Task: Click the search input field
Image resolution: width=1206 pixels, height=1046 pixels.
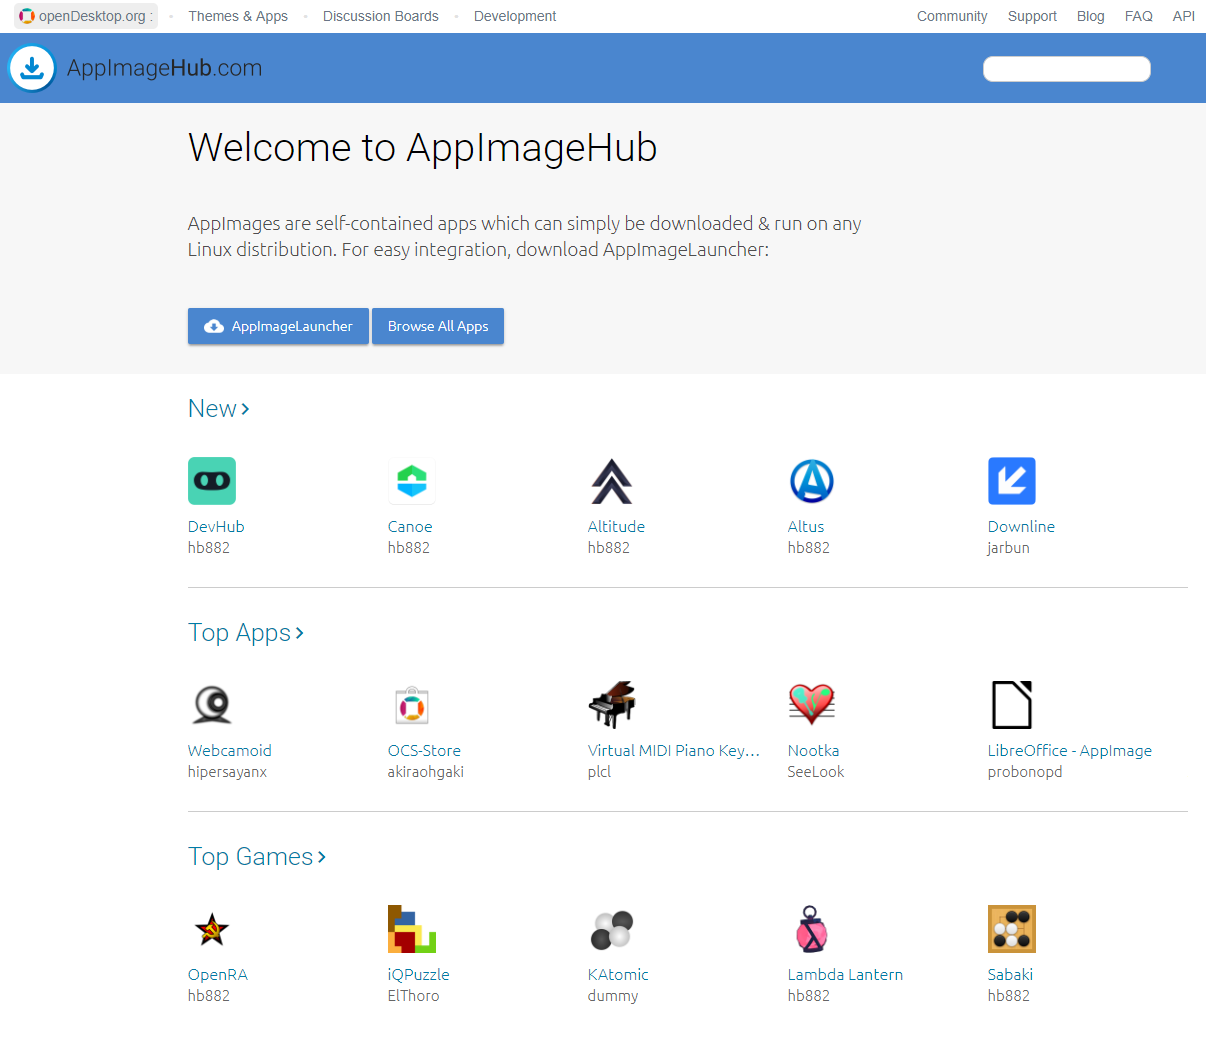Action: [1066, 69]
